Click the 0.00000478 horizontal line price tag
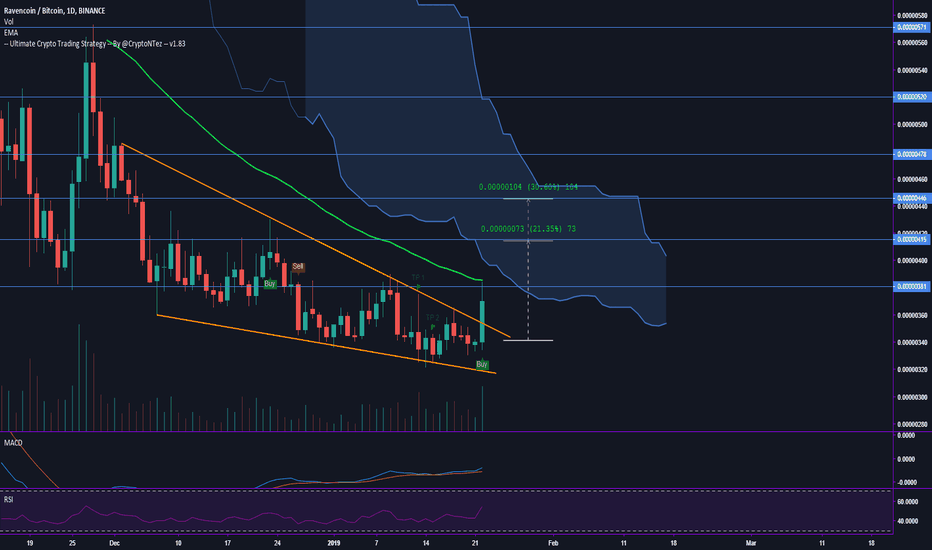 coord(912,154)
